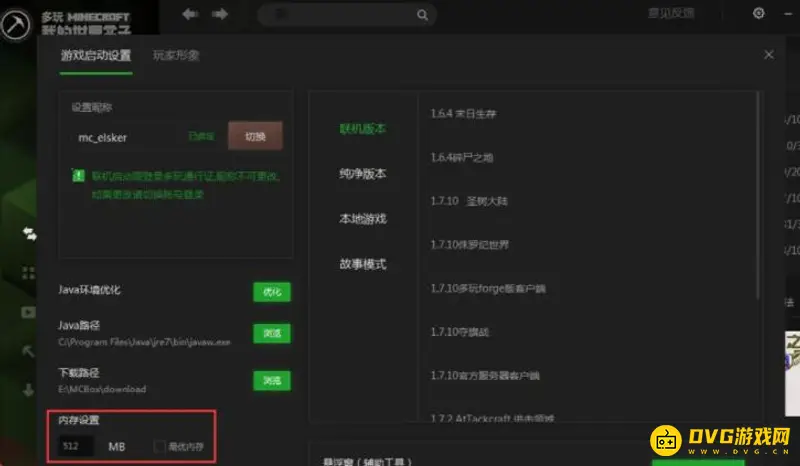Click the swap arrows sidebar icon
This screenshot has height=466, width=800.
30,233
